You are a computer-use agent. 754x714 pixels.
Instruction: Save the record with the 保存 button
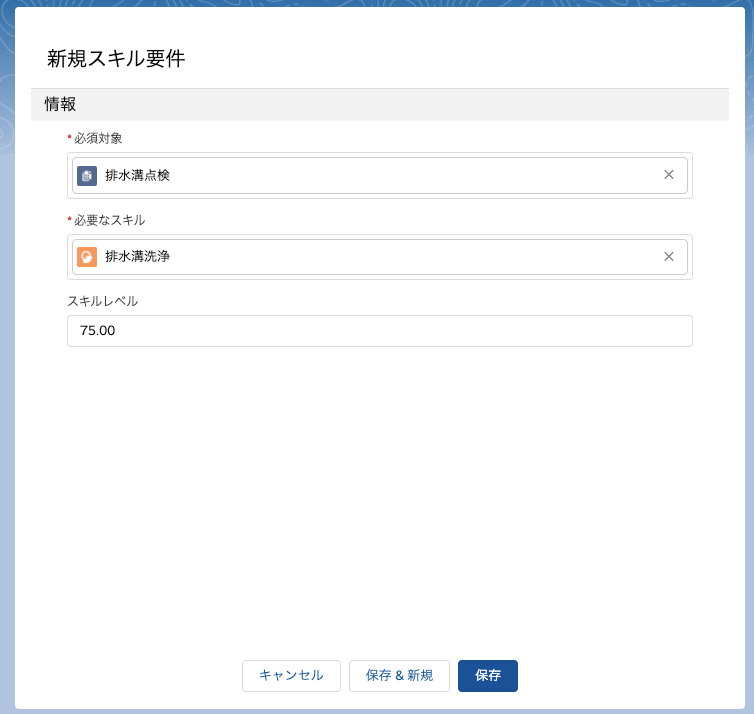point(488,676)
